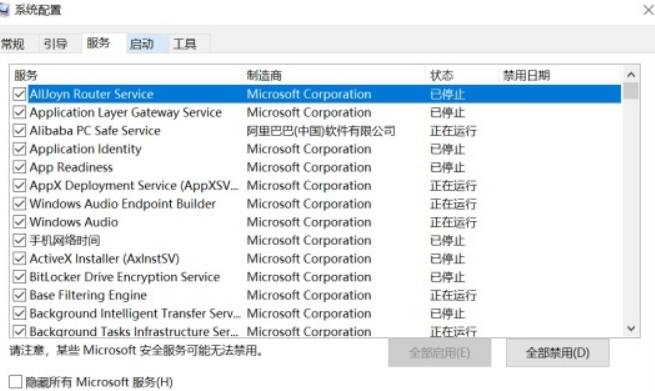Open the 引导 tab

(56, 44)
